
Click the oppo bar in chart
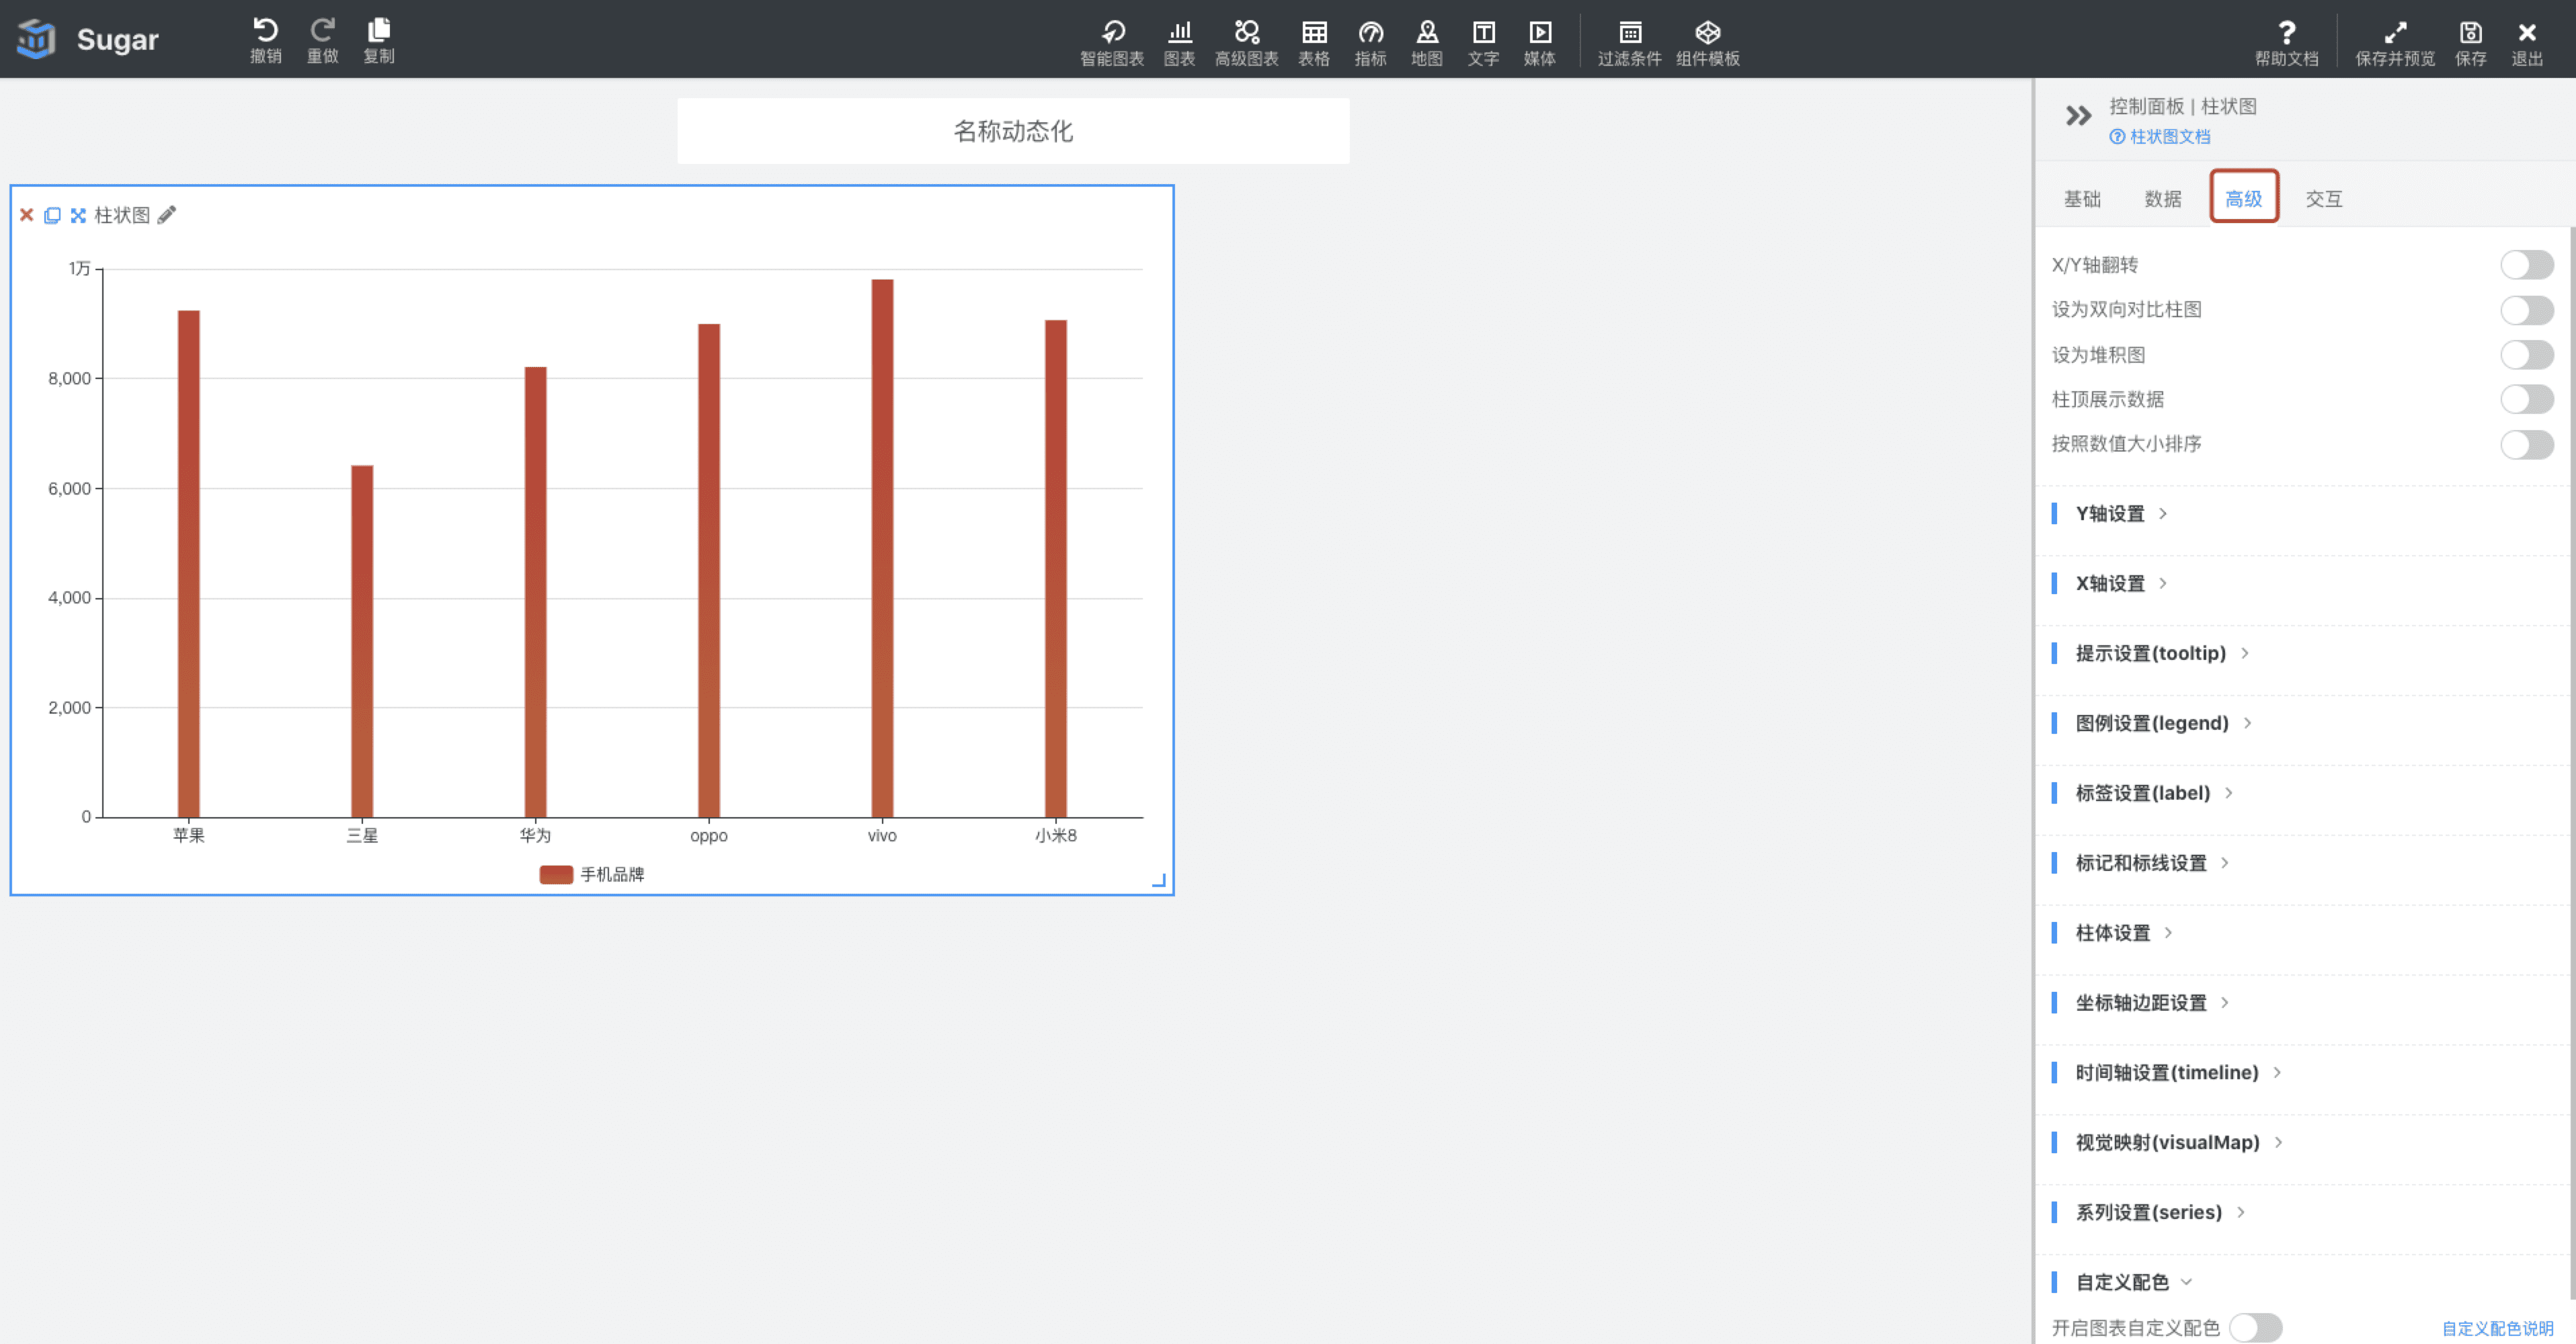[709, 571]
